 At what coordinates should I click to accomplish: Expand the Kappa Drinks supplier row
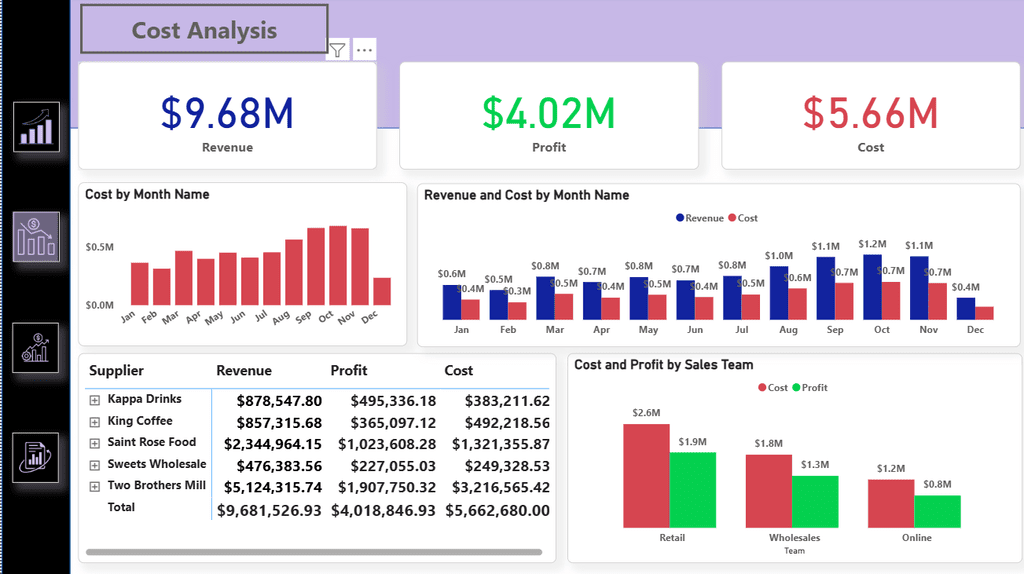tap(95, 400)
